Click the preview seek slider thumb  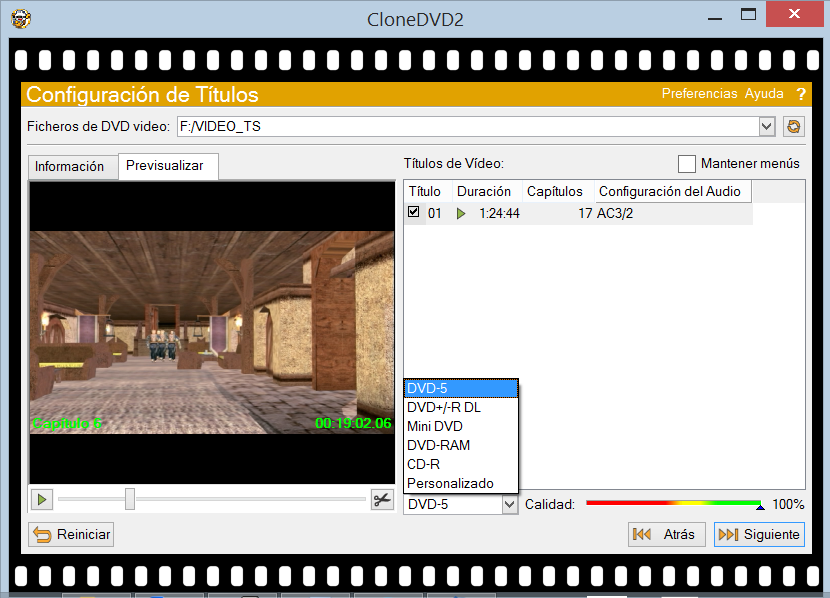[x=130, y=499]
